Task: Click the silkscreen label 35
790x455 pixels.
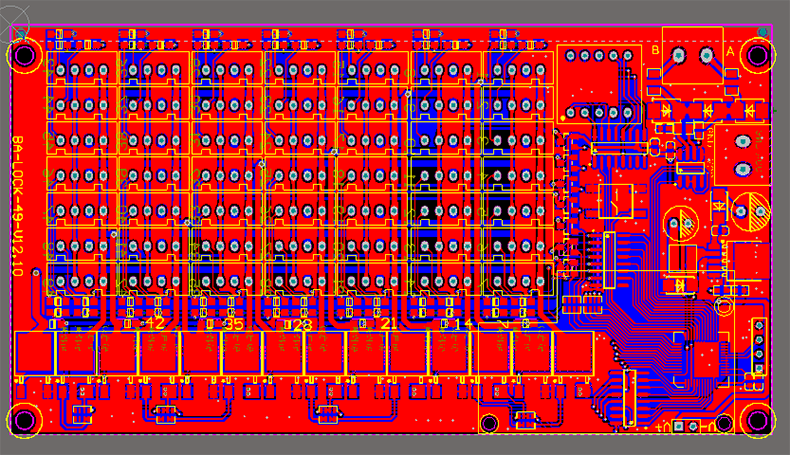Action: (234, 324)
